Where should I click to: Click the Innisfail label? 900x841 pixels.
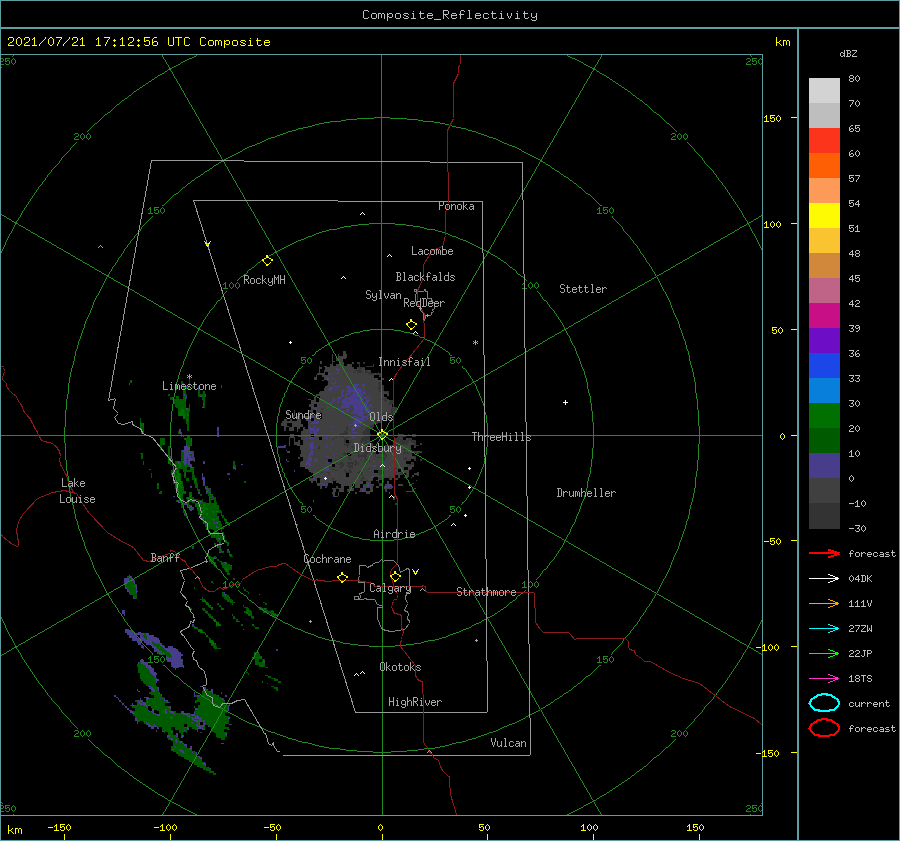404,362
